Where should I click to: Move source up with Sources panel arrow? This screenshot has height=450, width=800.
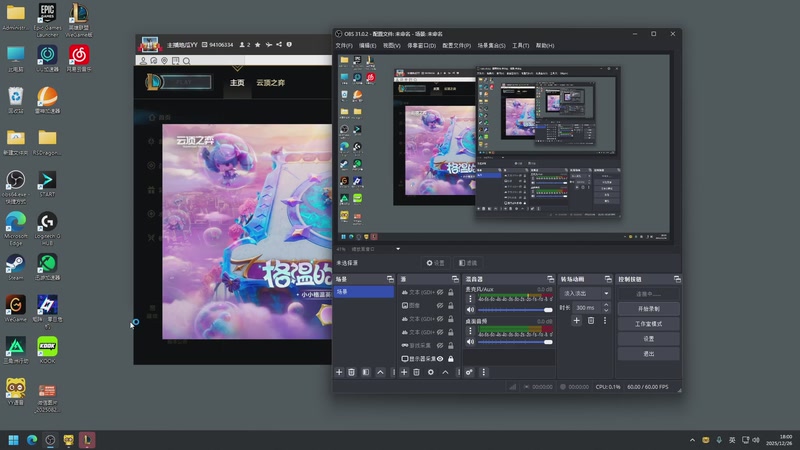[x=445, y=372]
